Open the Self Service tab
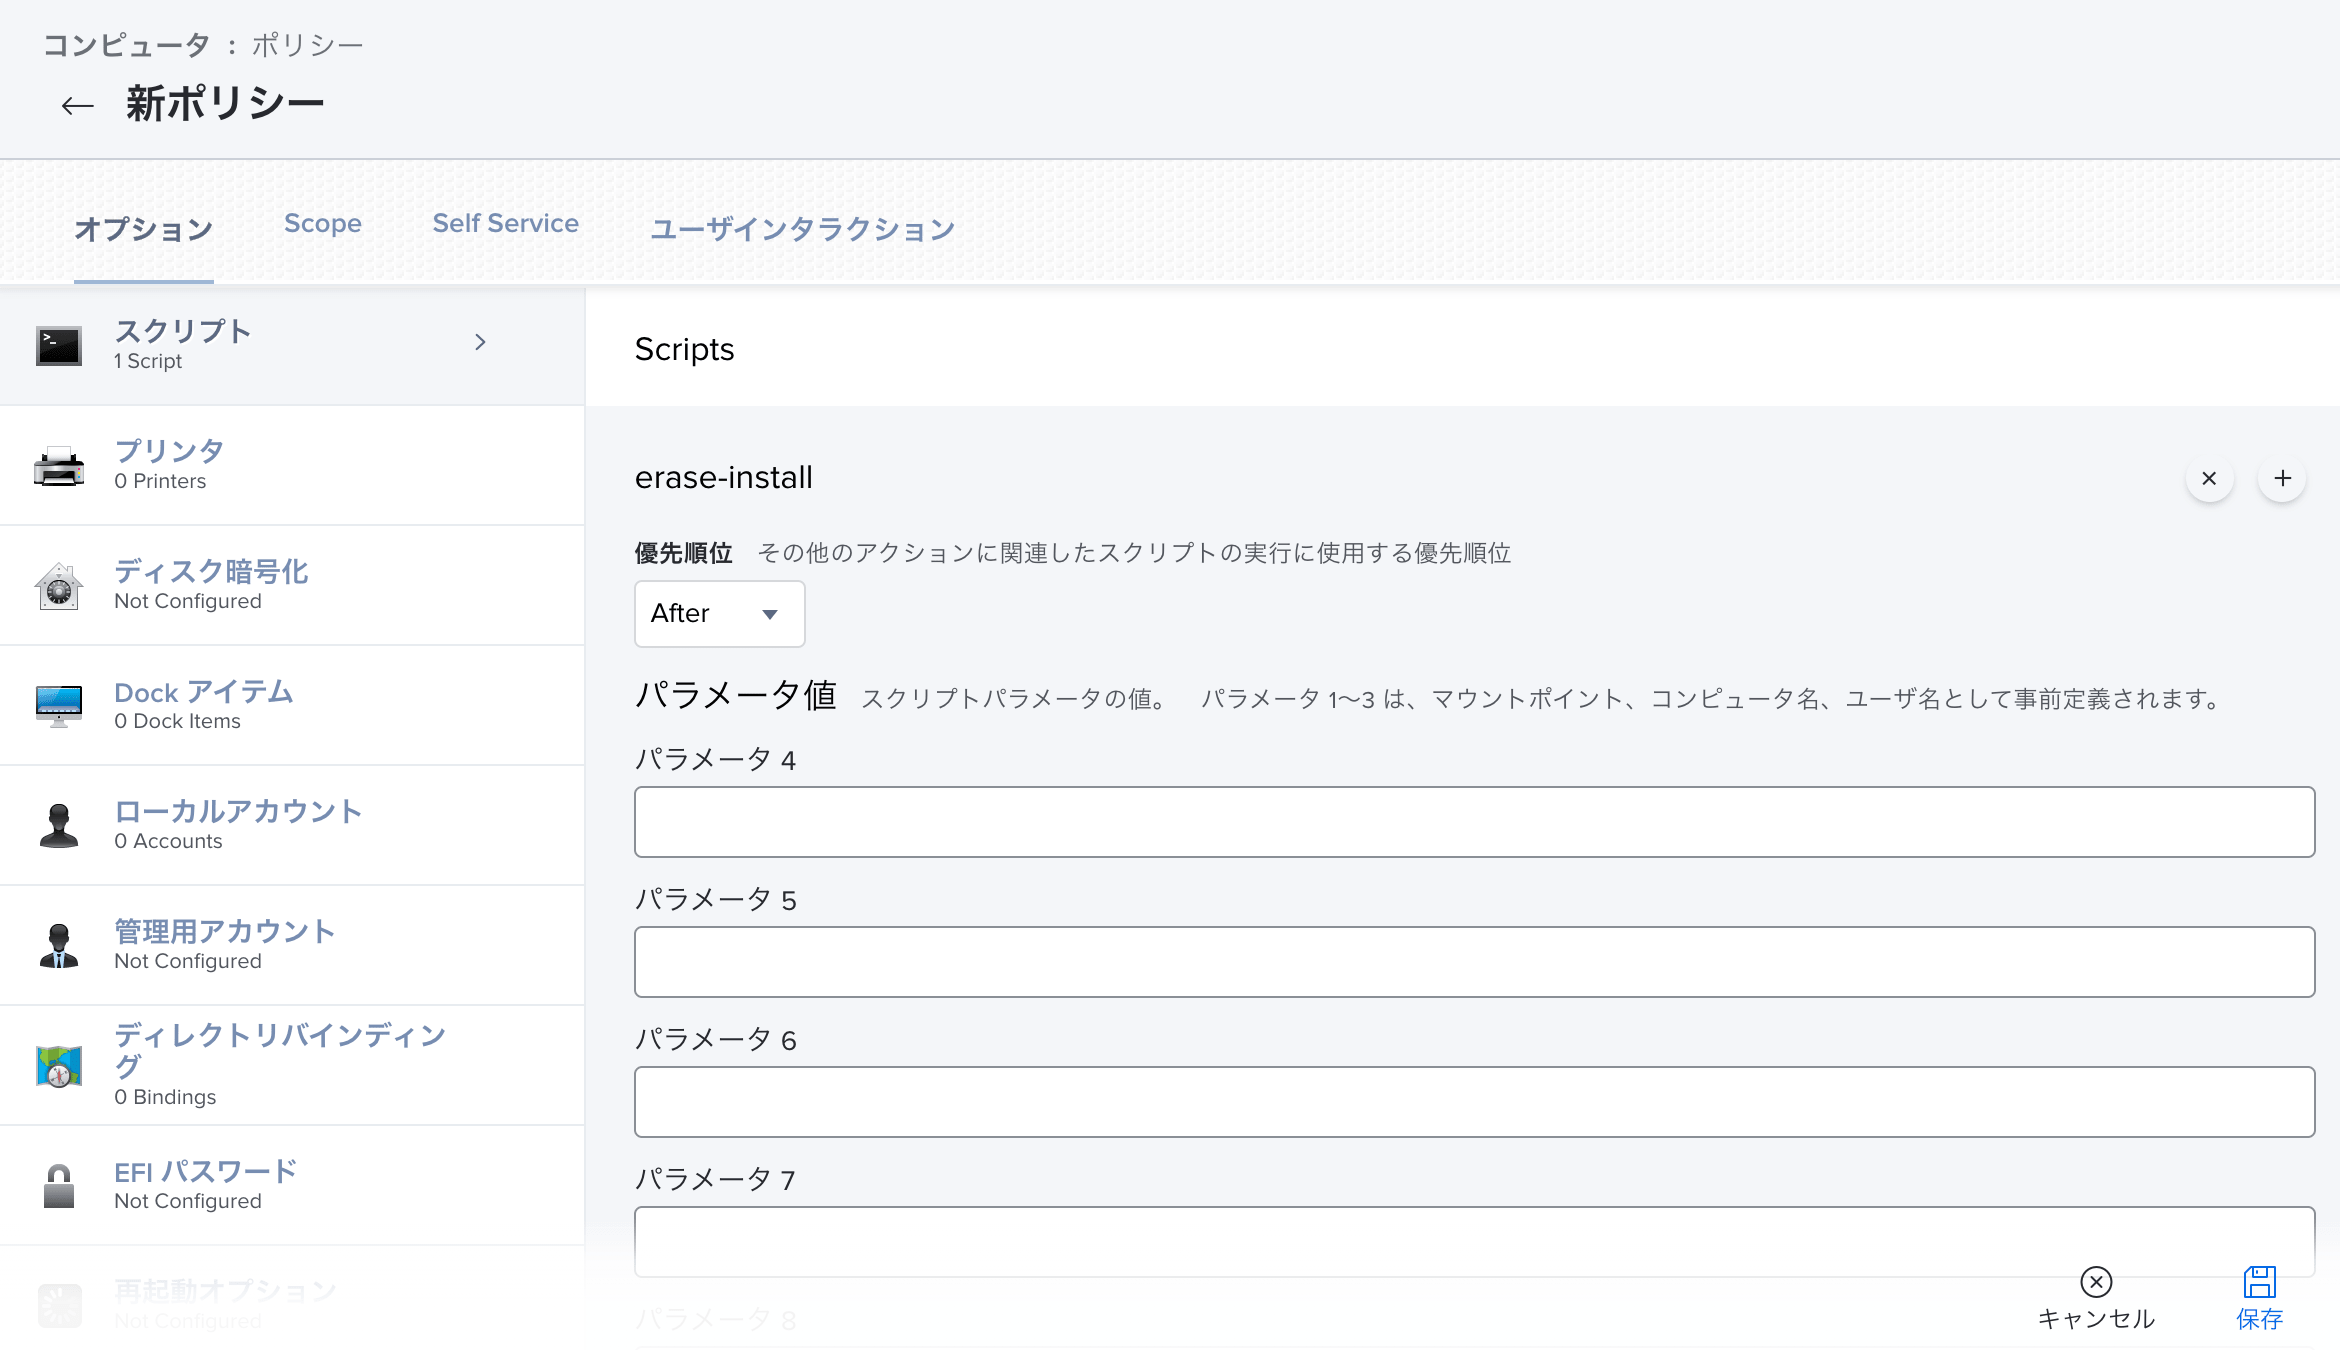The image size is (2340, 1350). (505, 224)
